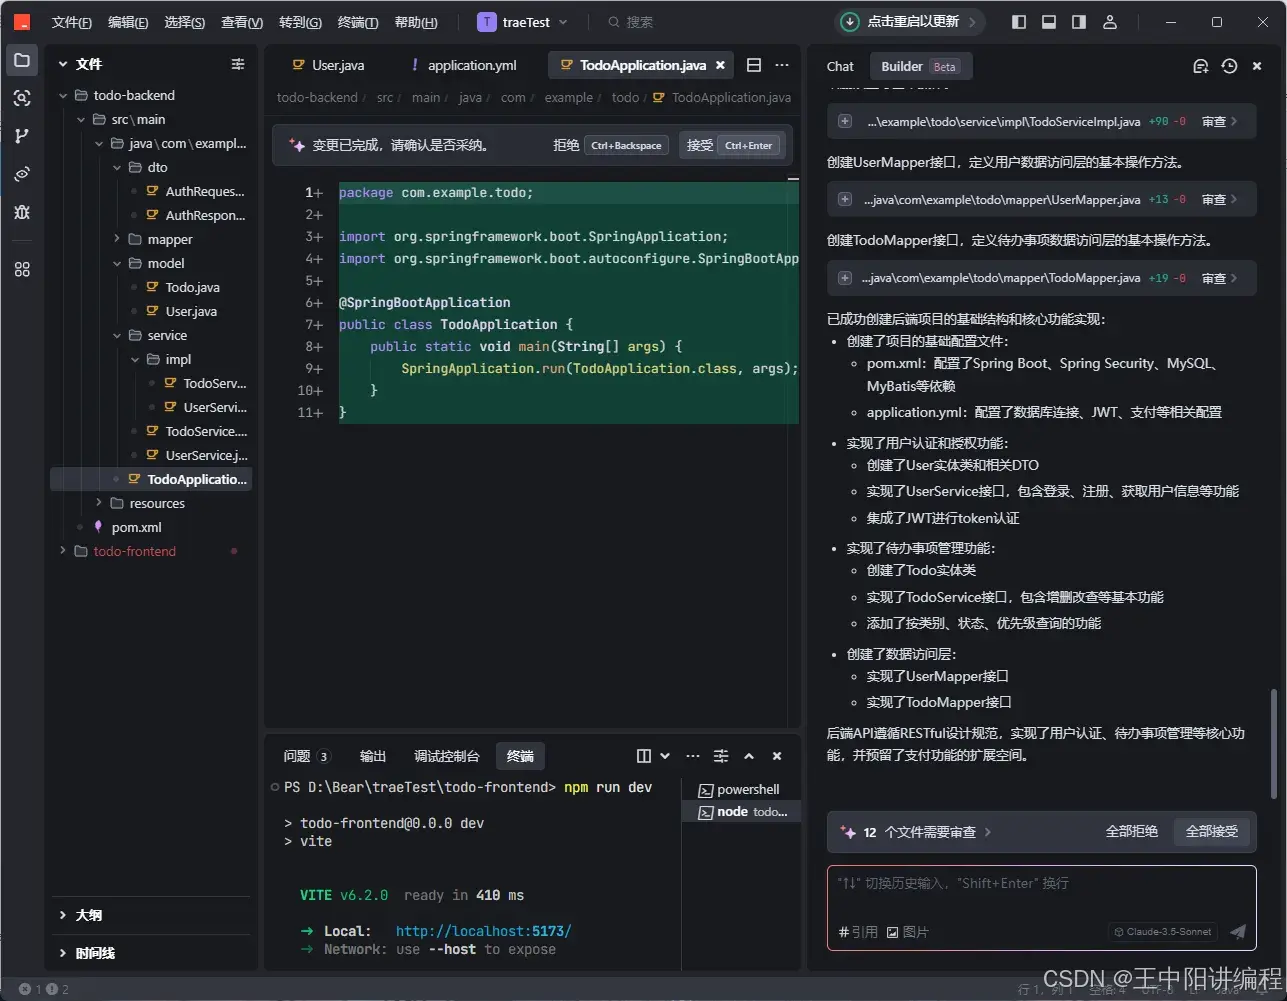Open the search view in activity bar
Screen dimensions: 1287x1001
[x=22, y=98]
